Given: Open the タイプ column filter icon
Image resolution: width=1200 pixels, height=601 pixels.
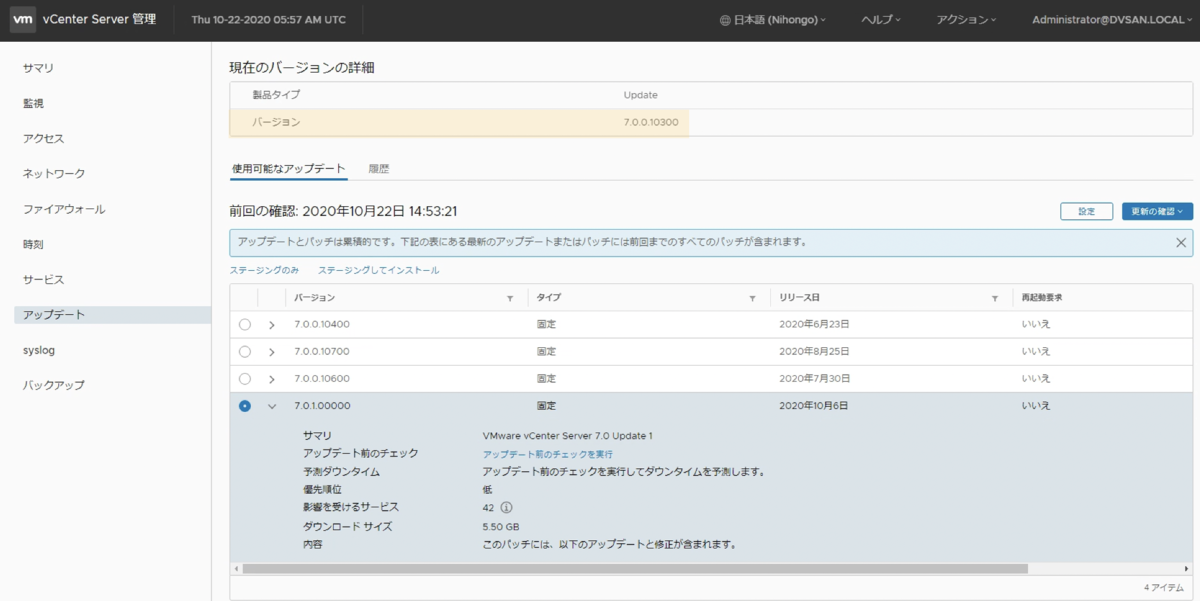Looking at the screenshot, I should pyautogui.click(x=752, y=298).
